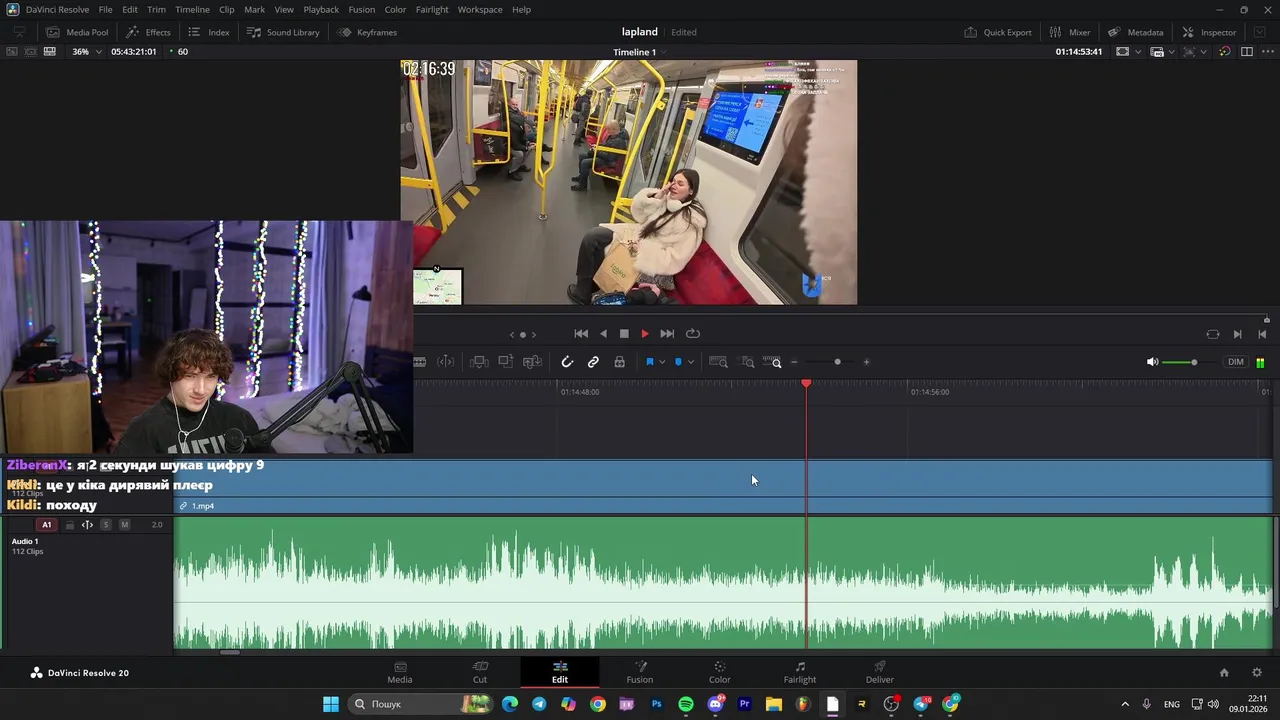Viewport: 1280px width, 720px height.
Task: Open the flag color dropdown arrow
Action: (662, 362)
